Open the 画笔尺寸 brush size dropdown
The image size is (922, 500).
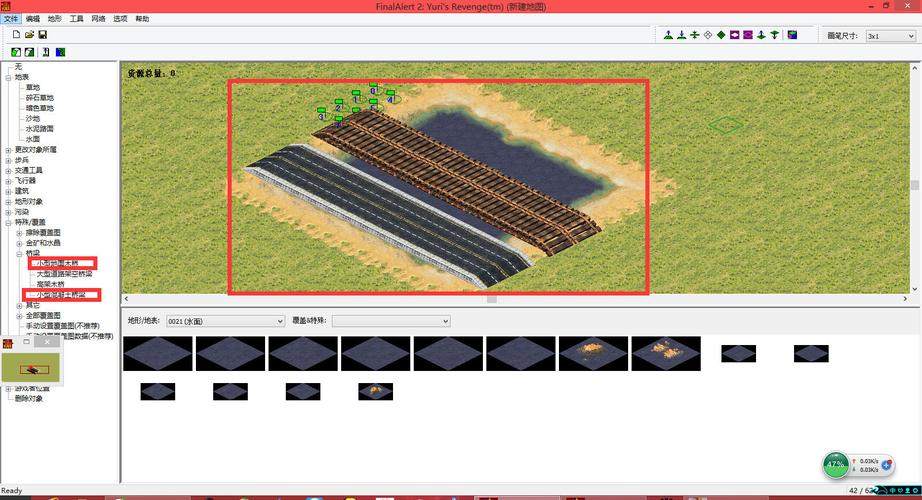[x=891, y=36]
